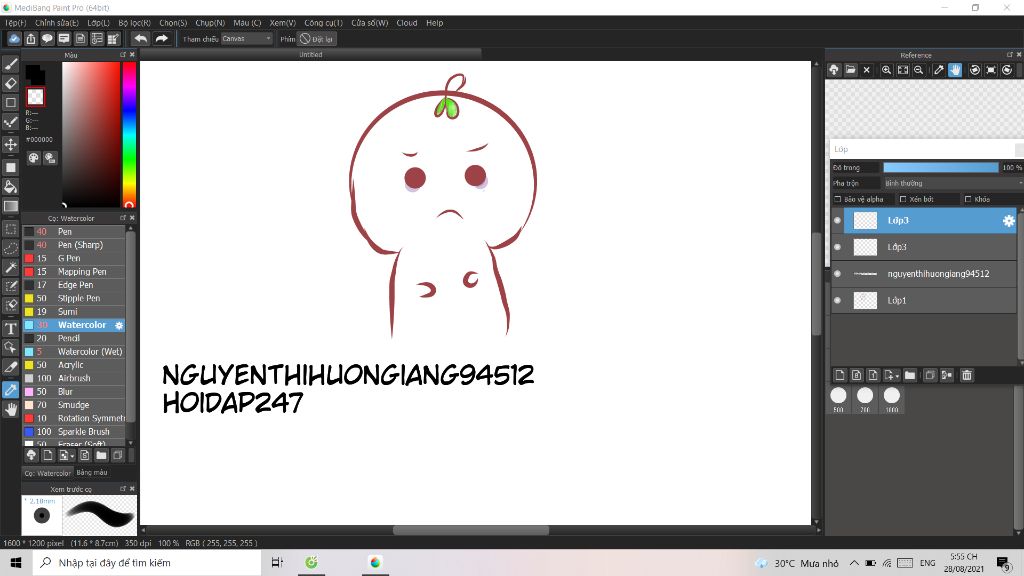Click the speech bubble icon in toolbar
Viewport: 1024px width, 576px height.
[x=47, y=39]
